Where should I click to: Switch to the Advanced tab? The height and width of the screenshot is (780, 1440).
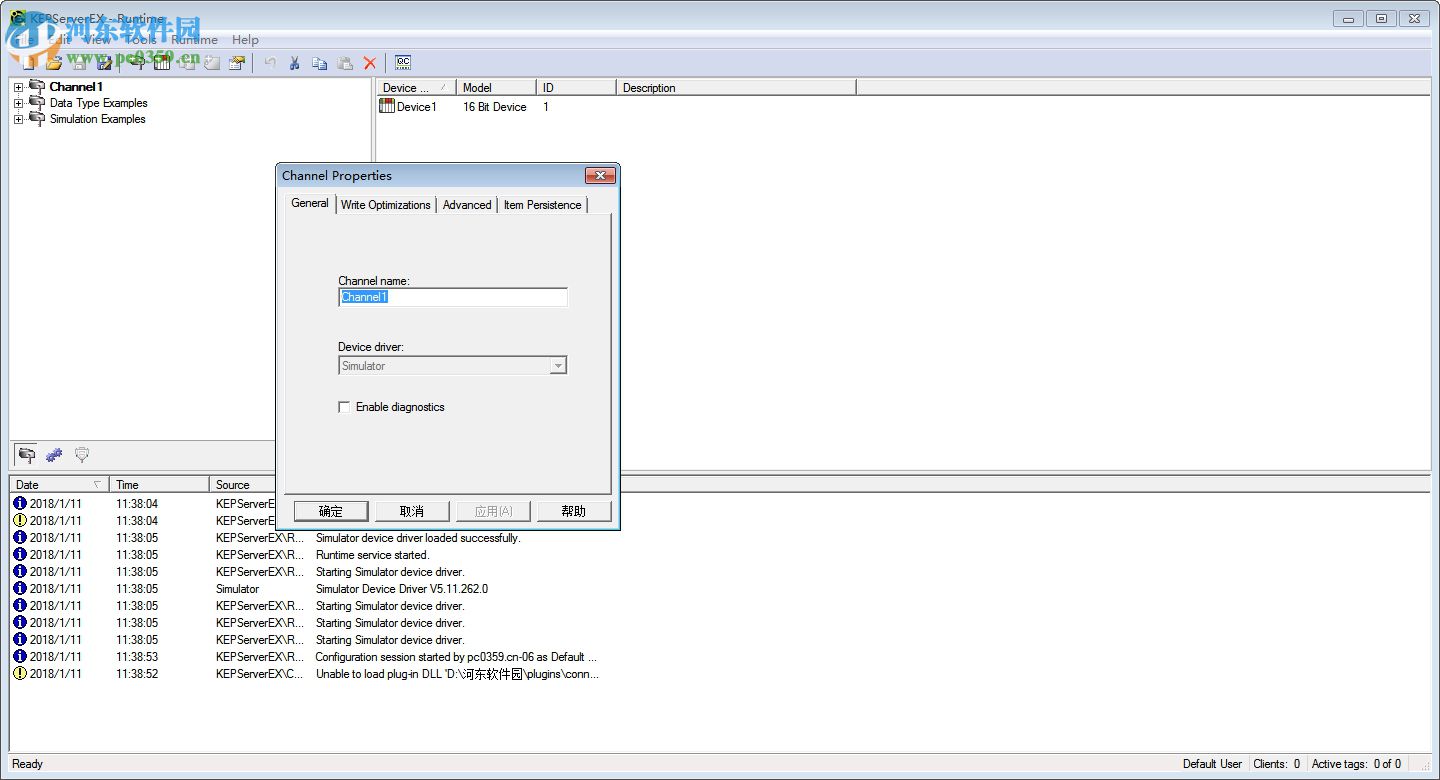(467, 205)
